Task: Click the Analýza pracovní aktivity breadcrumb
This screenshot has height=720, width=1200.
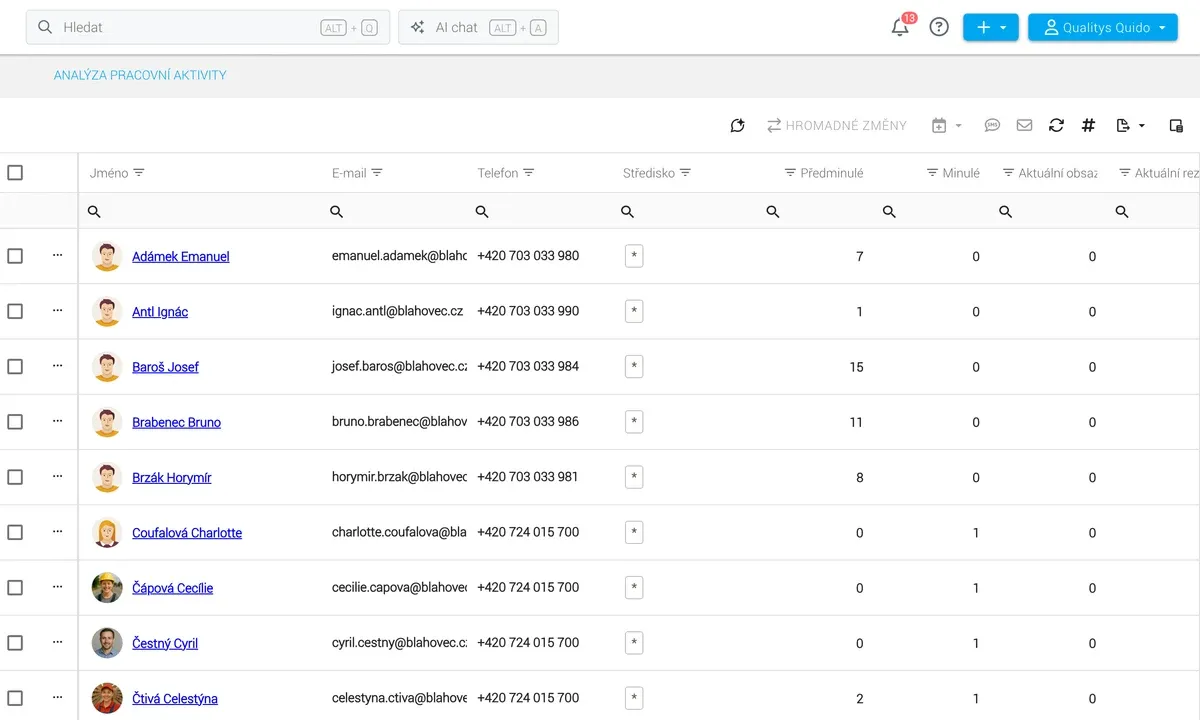Action: click(140, 75)
